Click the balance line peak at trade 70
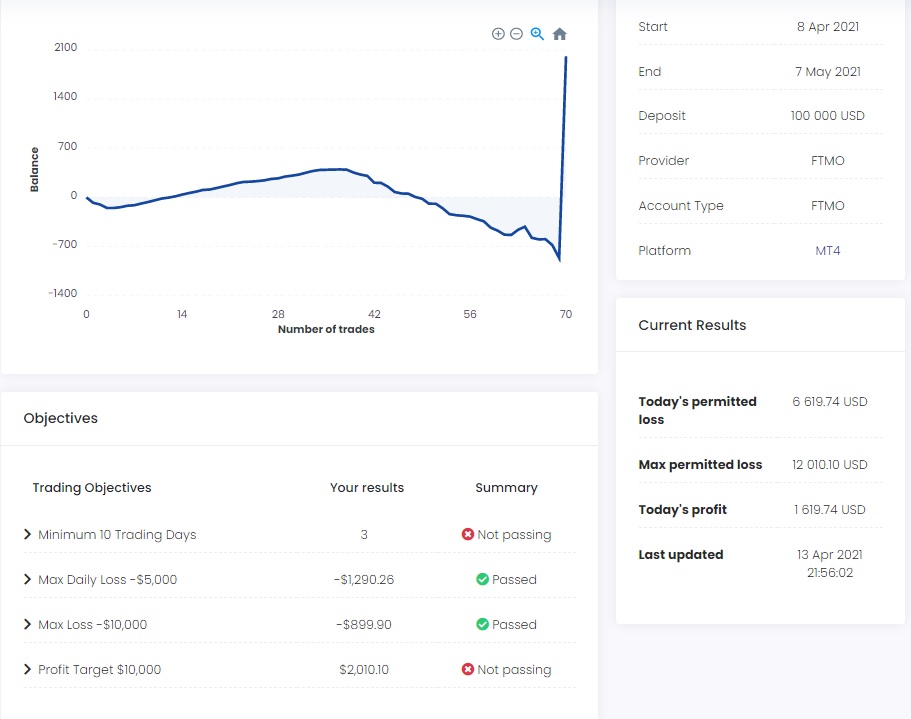This screenshot has height=719, width=911. click(x=566, y=58)
